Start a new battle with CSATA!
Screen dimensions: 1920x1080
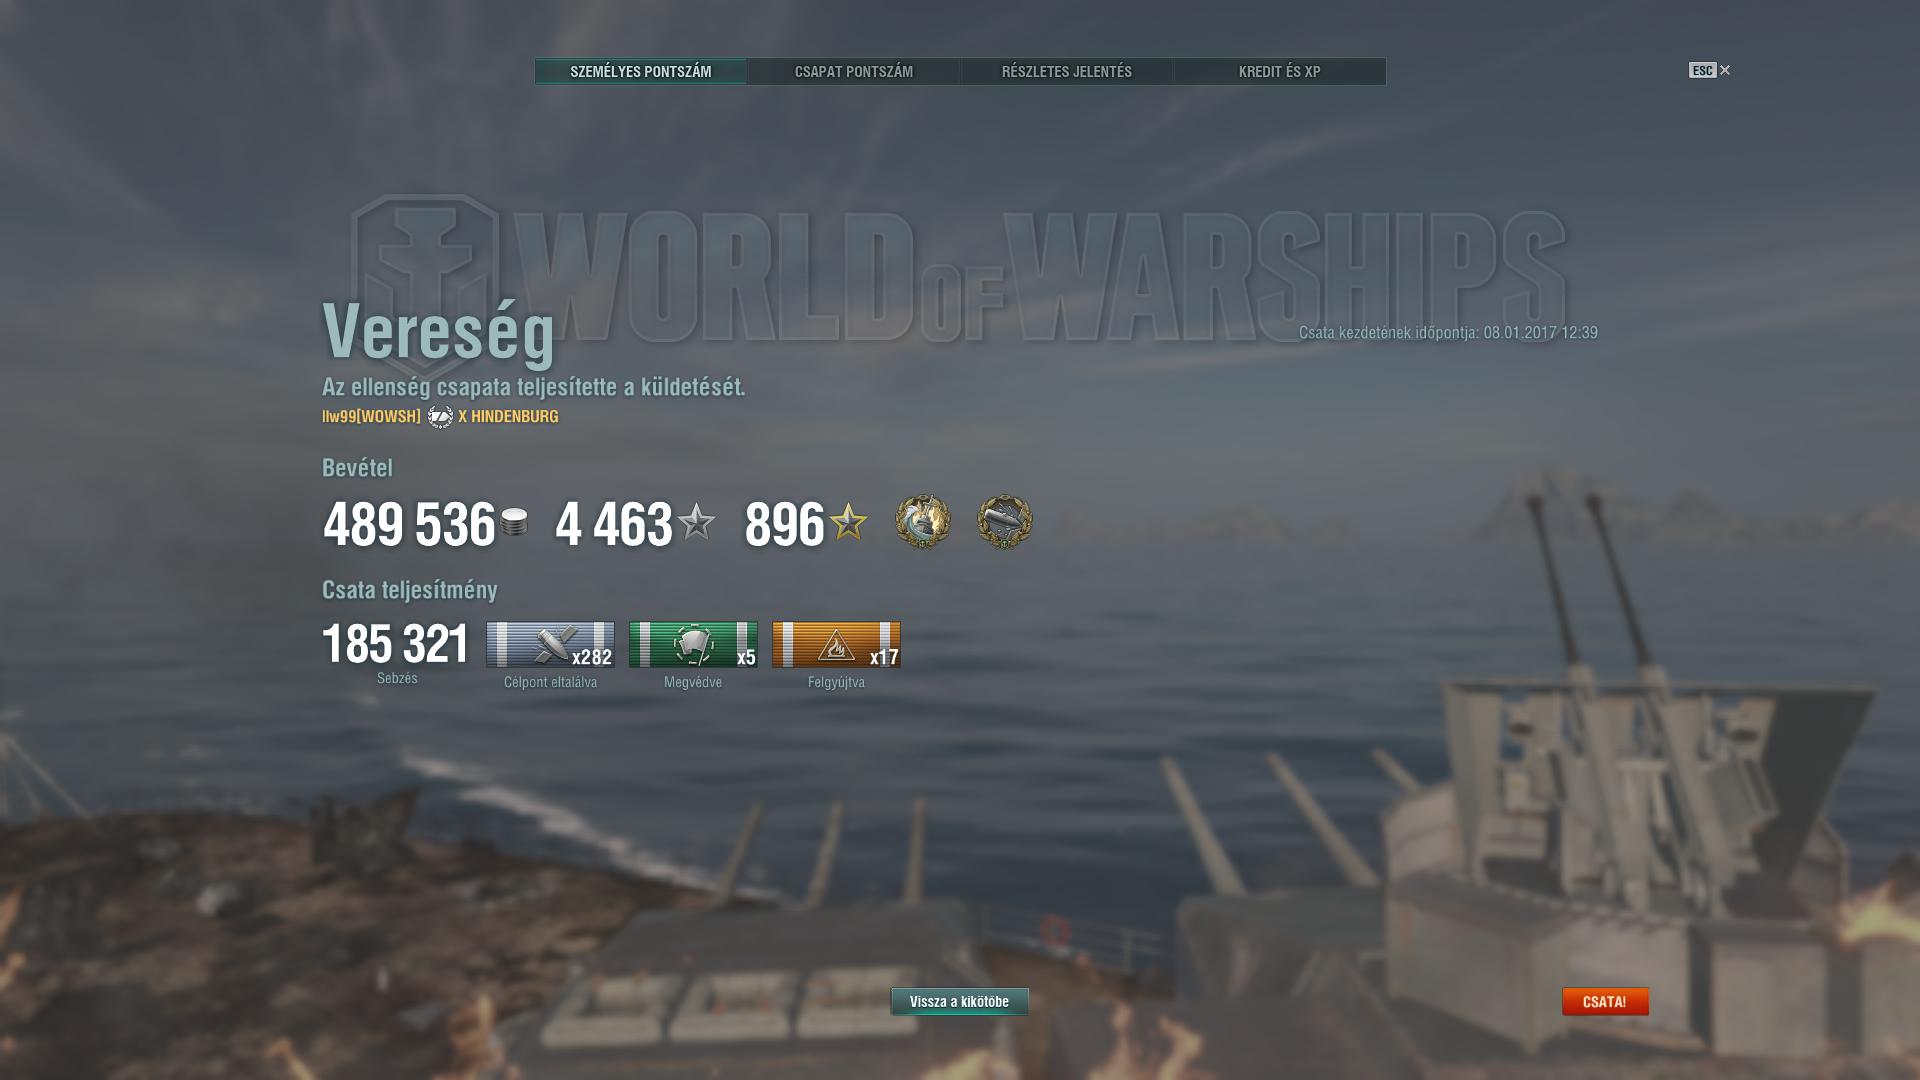(x=1605, y=1001)
